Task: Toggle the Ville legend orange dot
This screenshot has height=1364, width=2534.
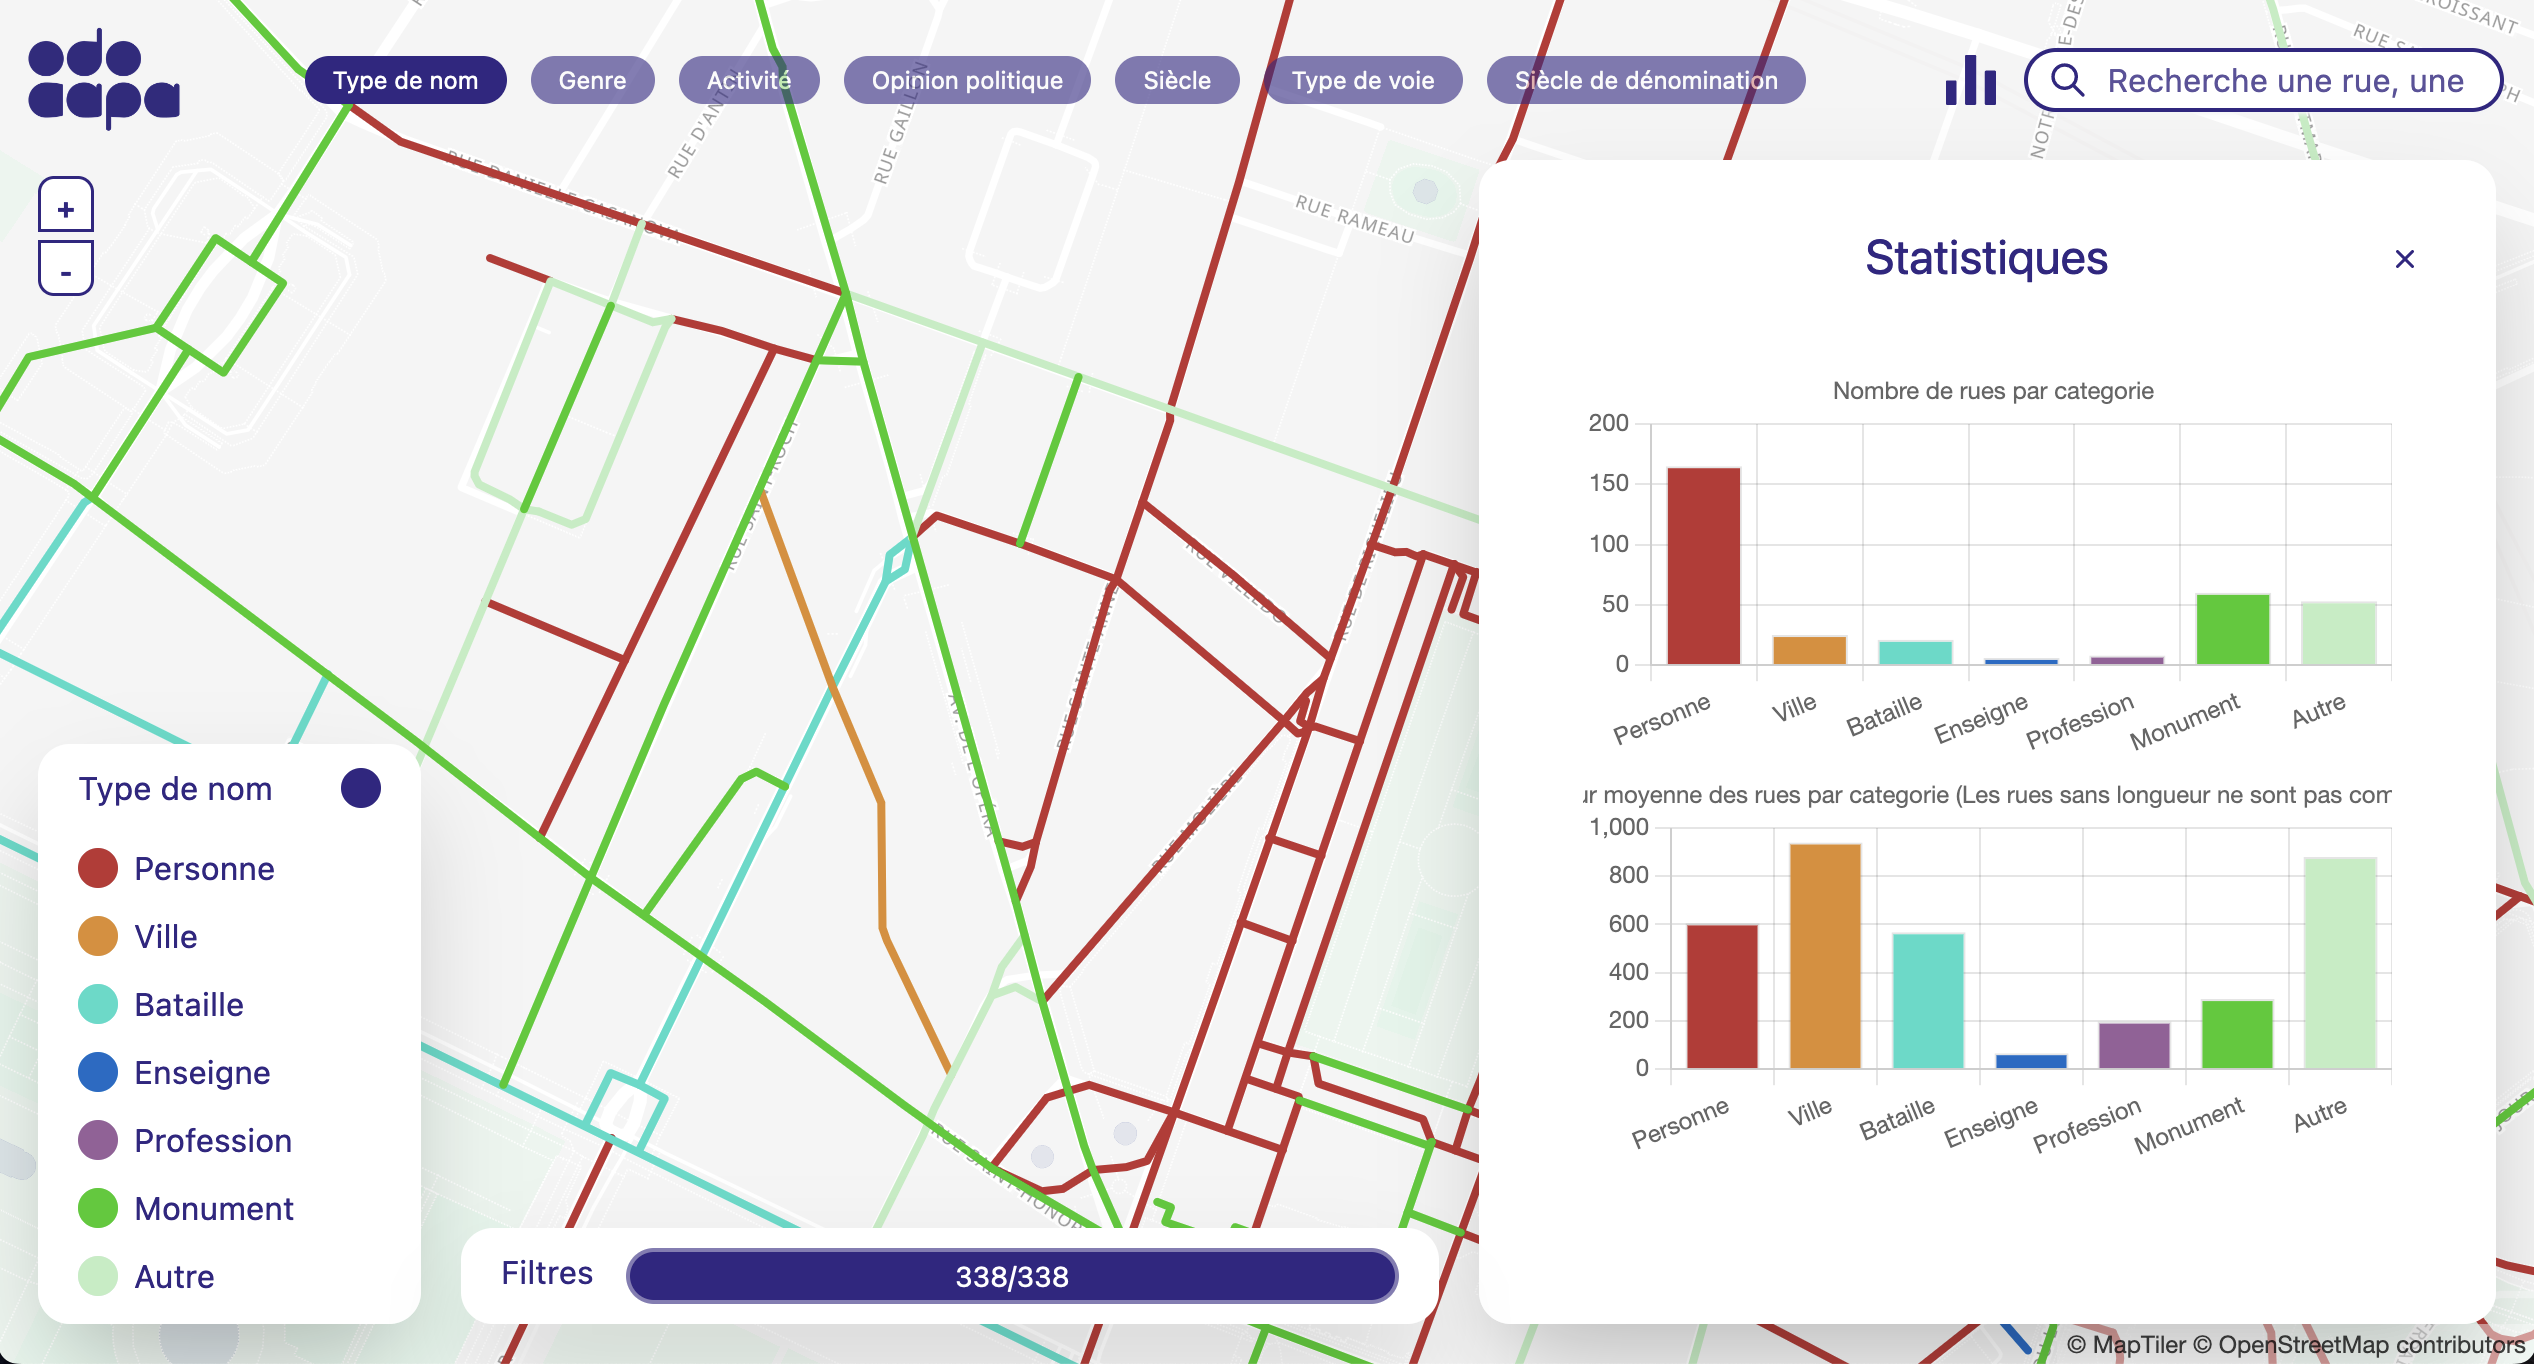Action: pos(98,936)
